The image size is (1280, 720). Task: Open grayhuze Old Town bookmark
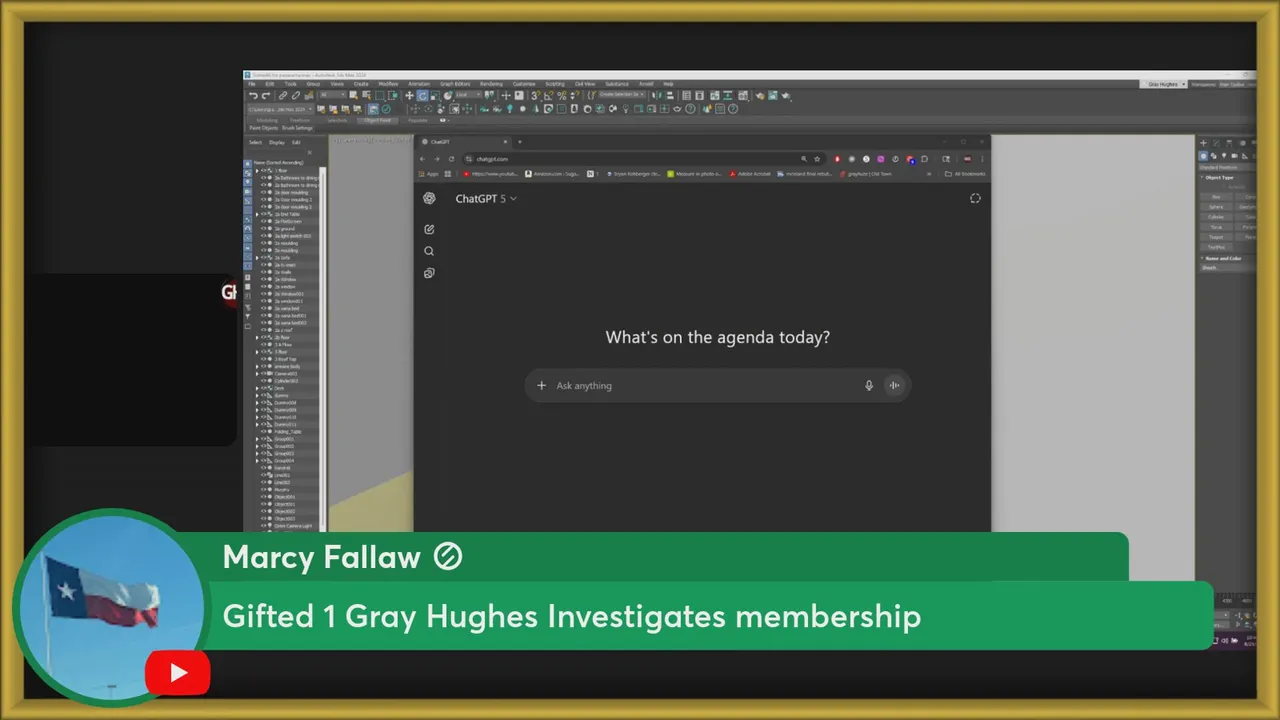865,174
